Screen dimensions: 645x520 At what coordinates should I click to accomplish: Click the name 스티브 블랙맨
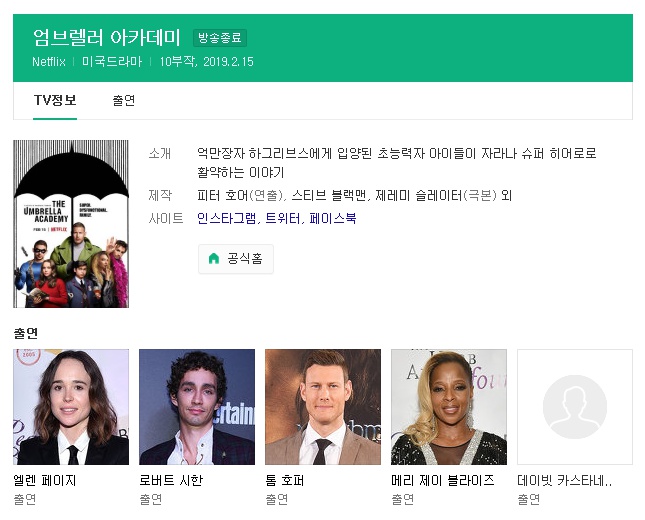pos(328,195)
